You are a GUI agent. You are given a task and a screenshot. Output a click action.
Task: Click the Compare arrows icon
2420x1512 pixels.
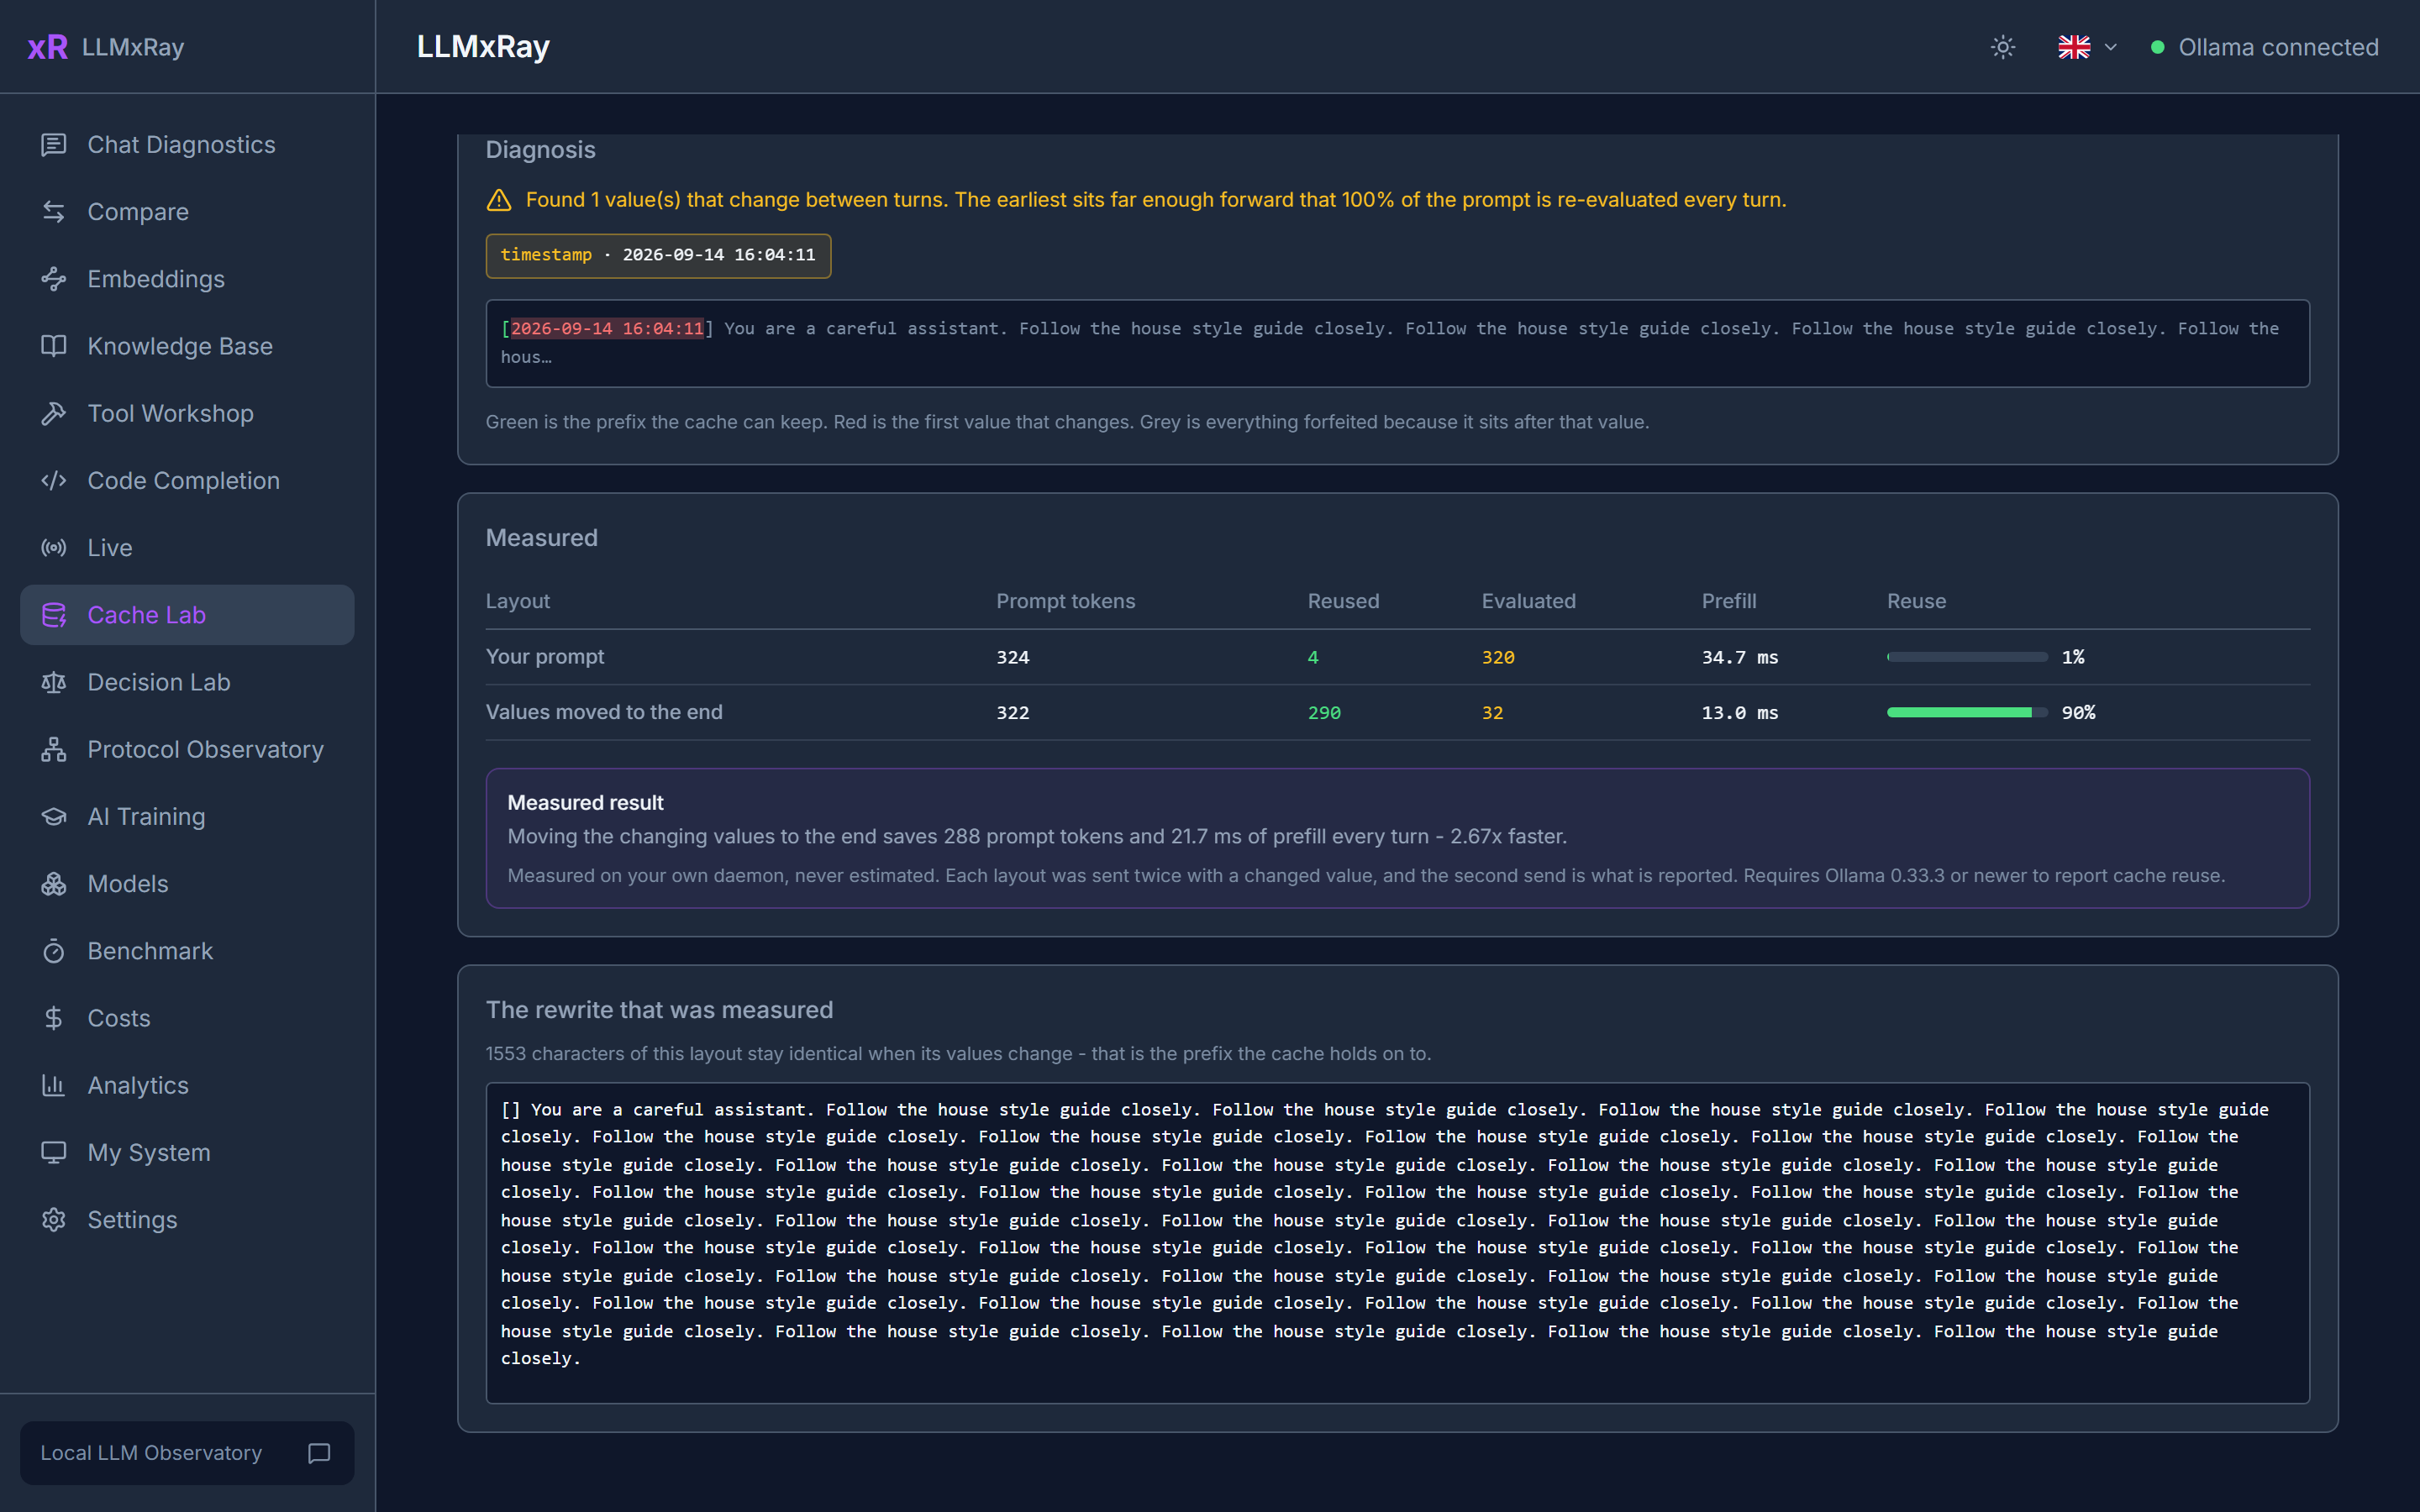[x=54, y=212]
